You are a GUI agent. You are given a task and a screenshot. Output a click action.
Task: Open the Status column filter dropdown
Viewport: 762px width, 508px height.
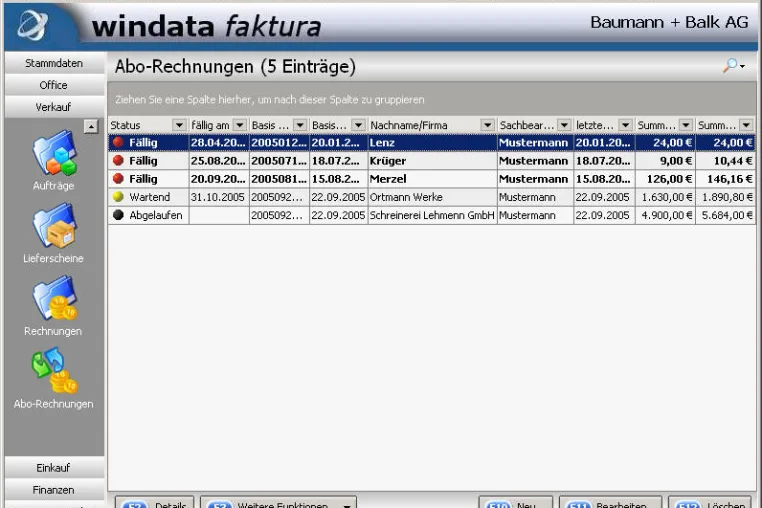pyautogui.click(x=179, y=125)
